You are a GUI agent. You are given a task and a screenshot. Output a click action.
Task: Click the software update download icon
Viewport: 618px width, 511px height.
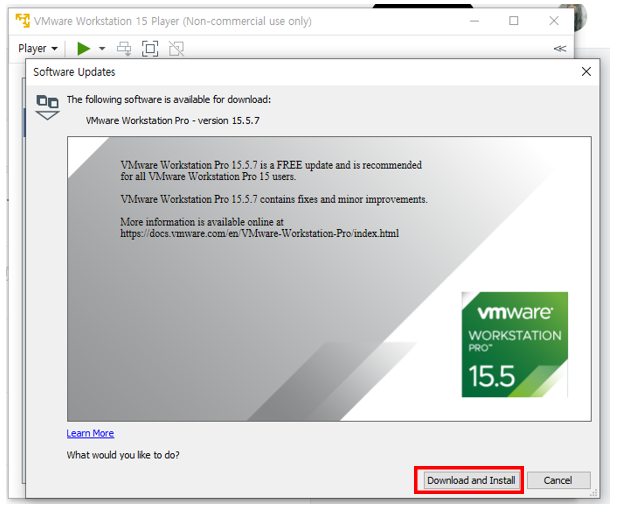(x=47, y=107)
